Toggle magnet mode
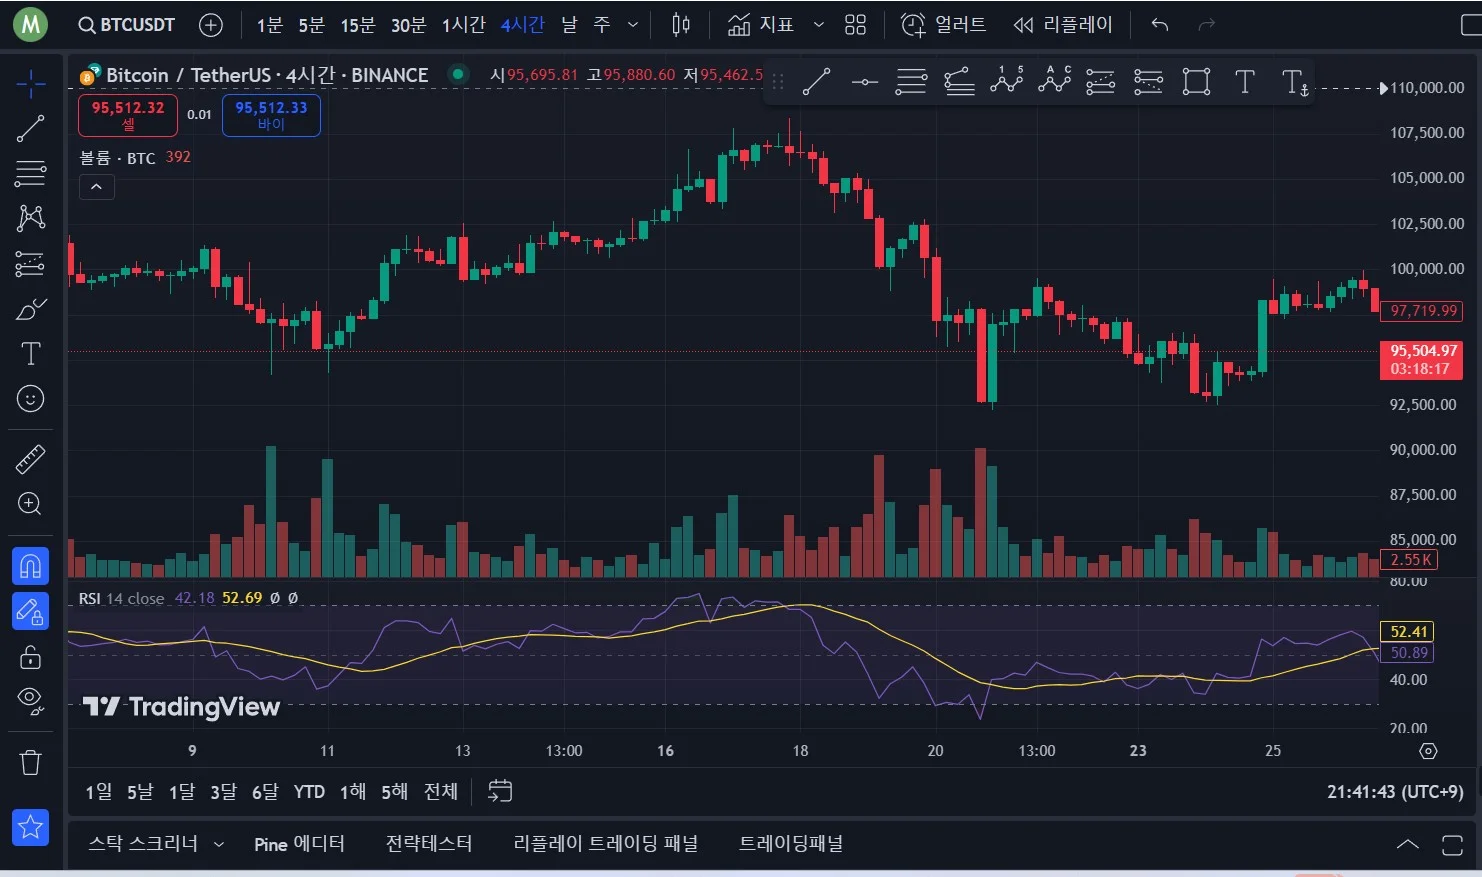Screen dimensions: 1482x877 (30, 566)
